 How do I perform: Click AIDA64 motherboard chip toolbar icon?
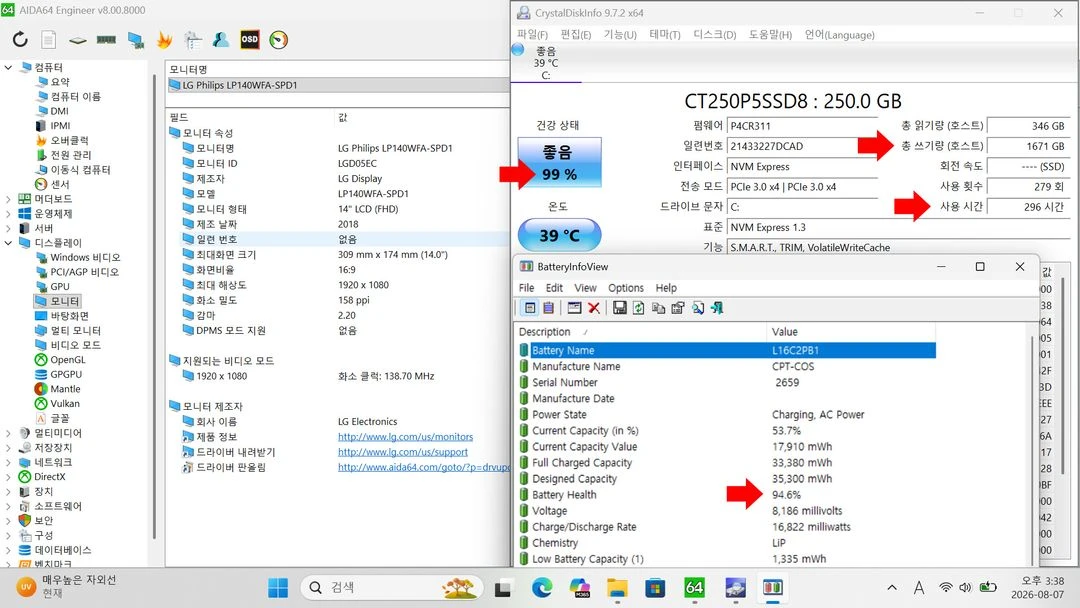77,41
